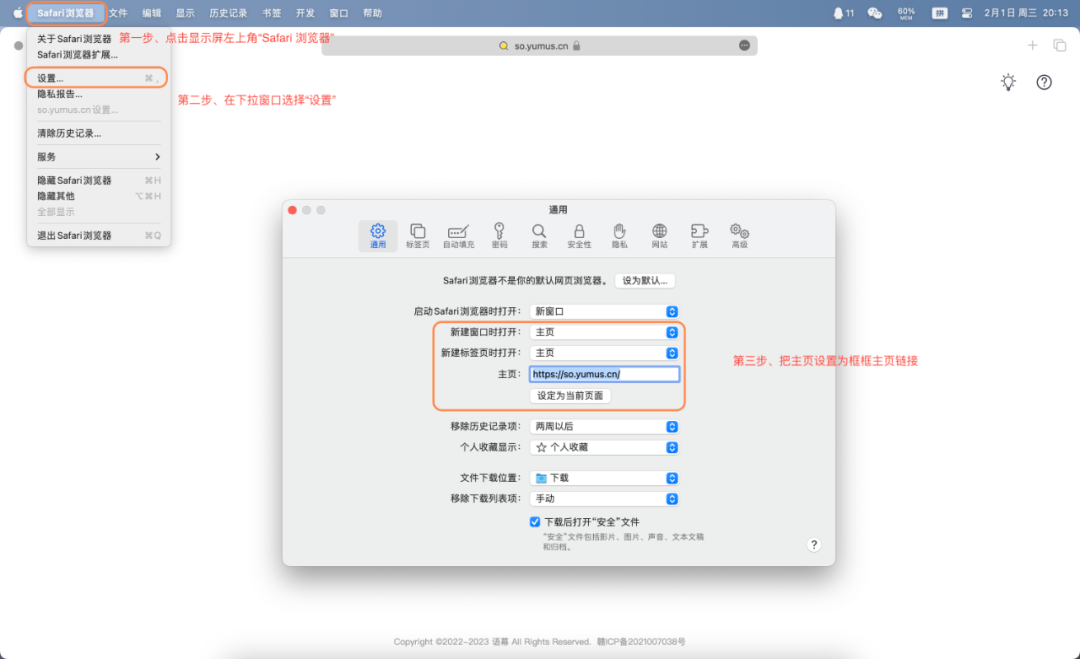Open the 移除历史记录项 dropdown
1080x659 pixels.
pyautogui.click(x=604, y=426)
